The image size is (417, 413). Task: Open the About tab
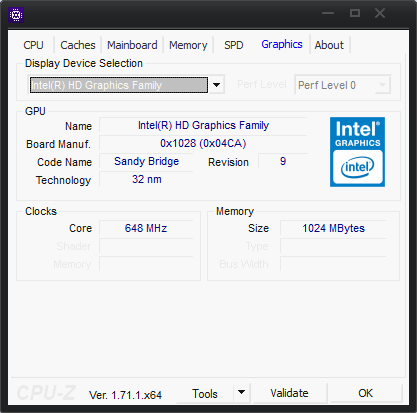click(x=329, y=45)
